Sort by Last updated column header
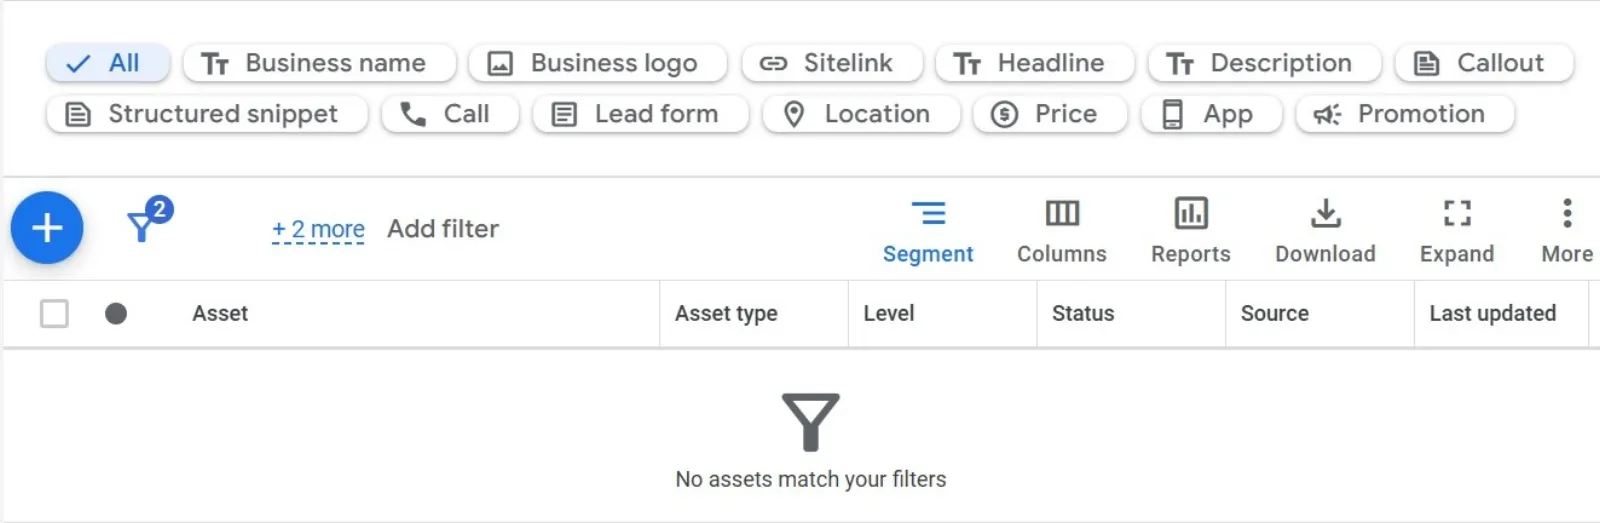 [1493, 314]
